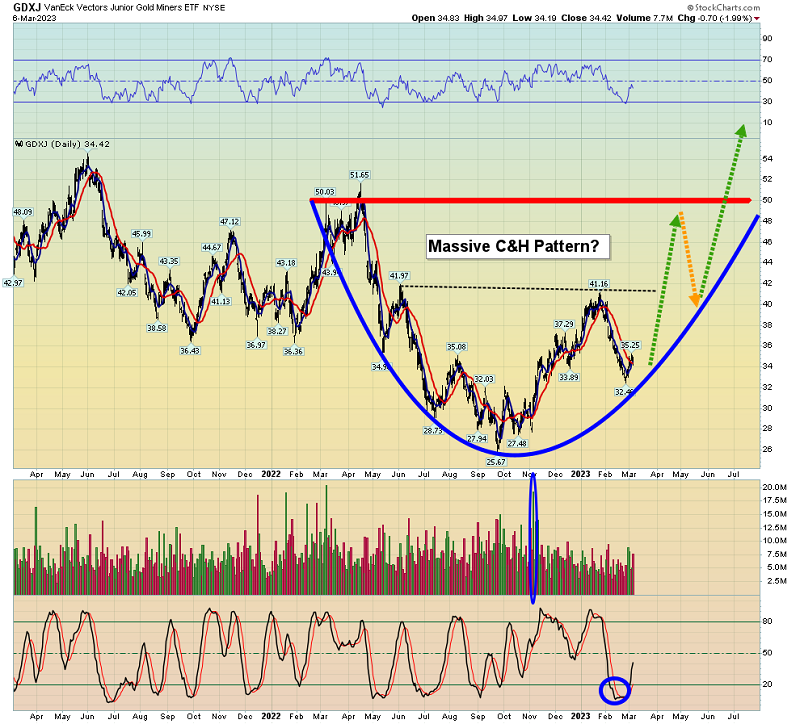Click the 80 tick on stochastics axis

pos(768,621)
